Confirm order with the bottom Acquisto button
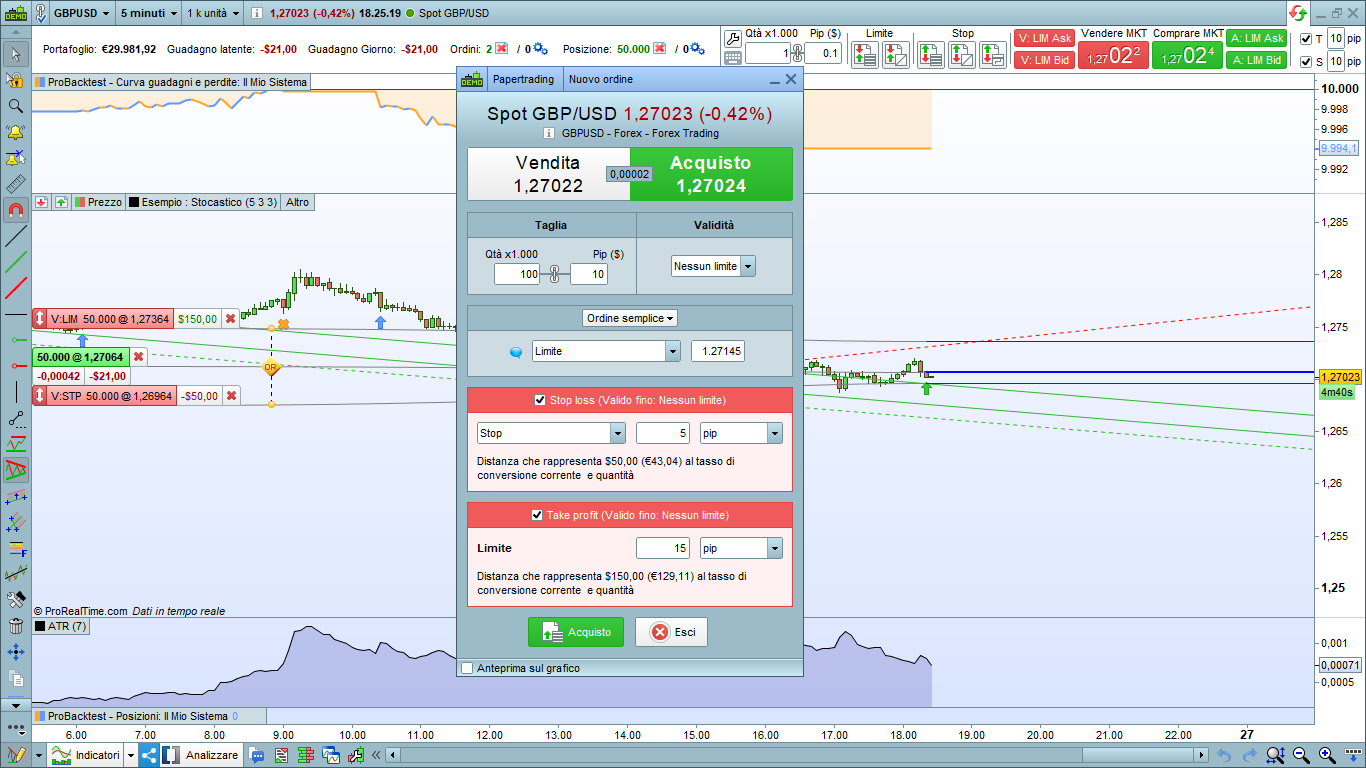This screenshot has height=768, width=1366. tap(576, 632)
